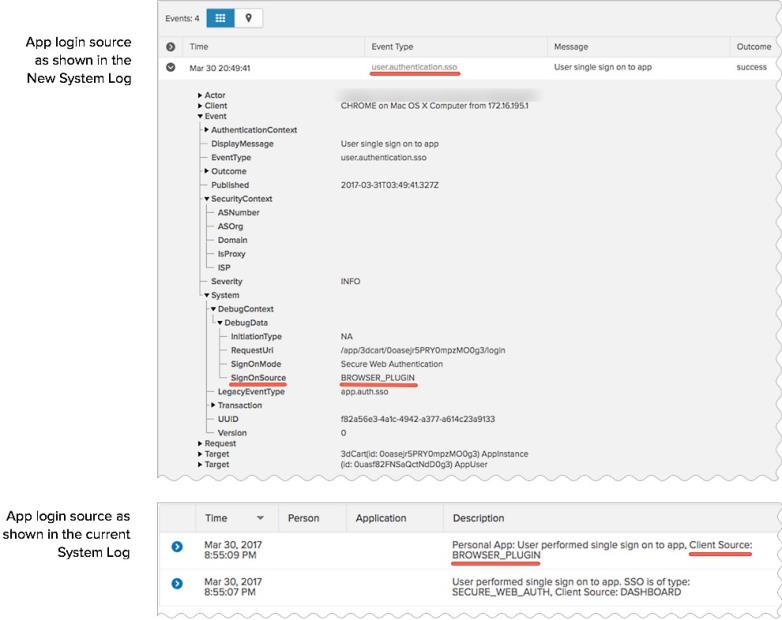Screen dimensions: 782x620
Task: Select the Severity tree item
Action: click(x=226, y=281)
